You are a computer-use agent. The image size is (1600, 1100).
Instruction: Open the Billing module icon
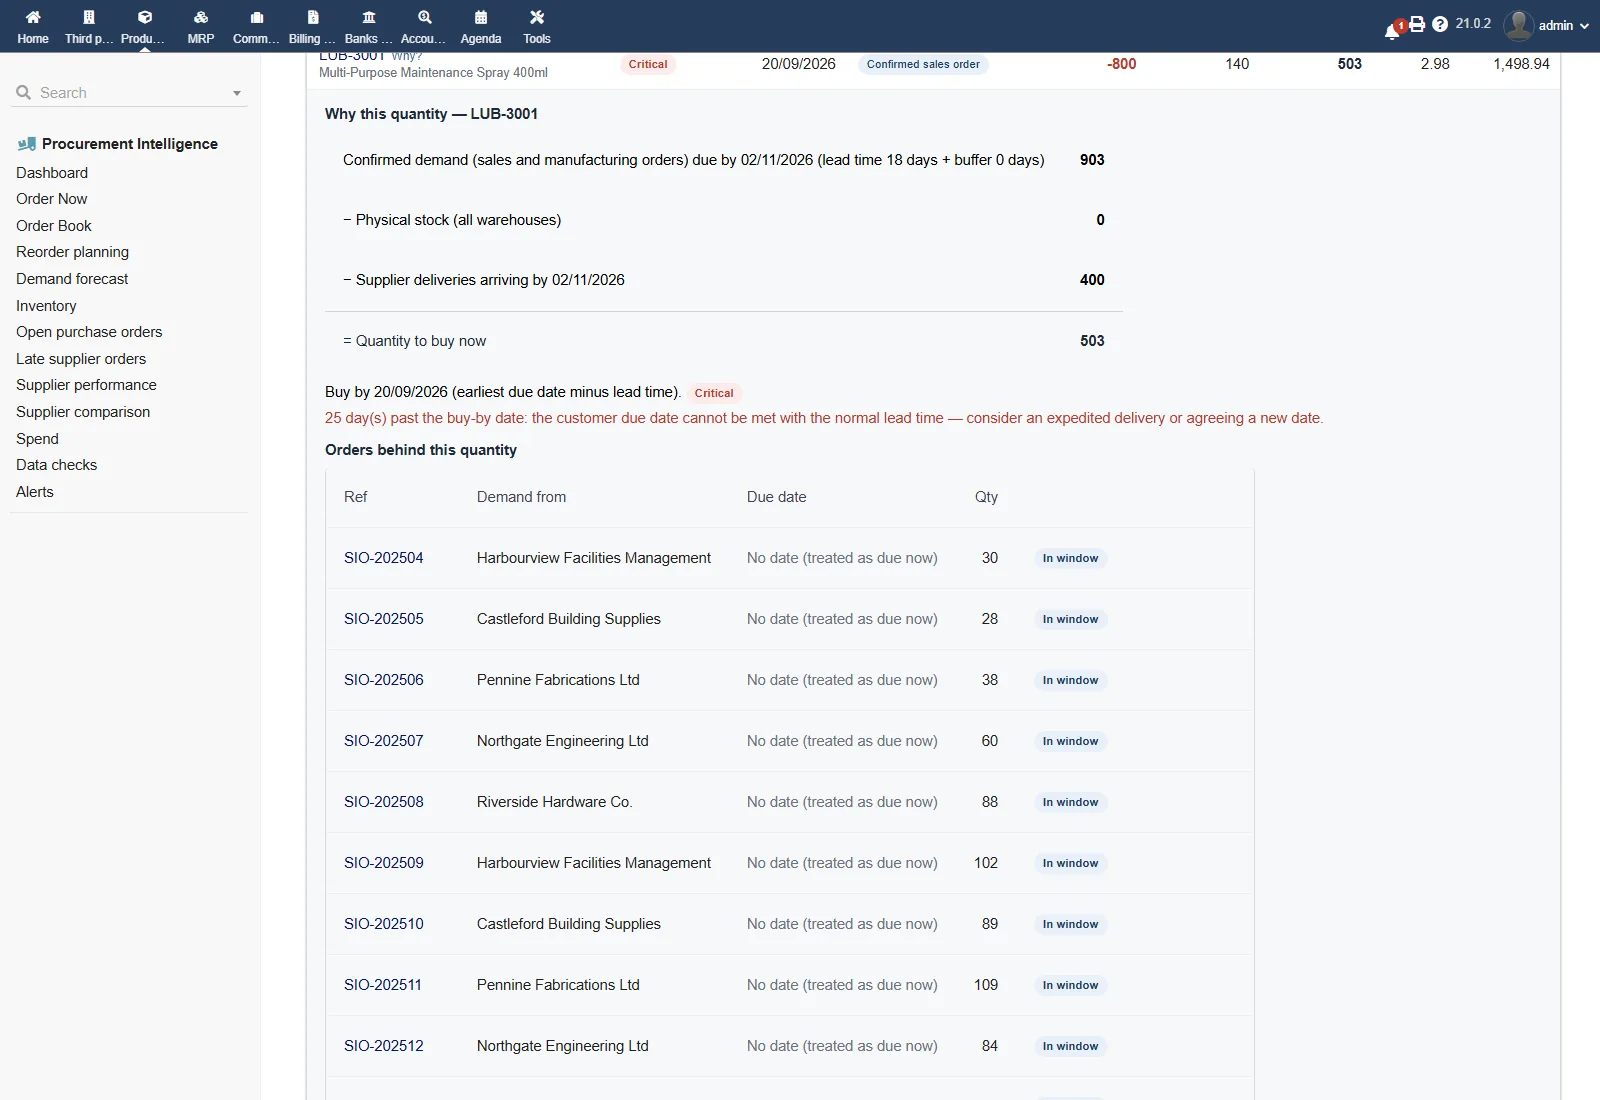point(313,17)
